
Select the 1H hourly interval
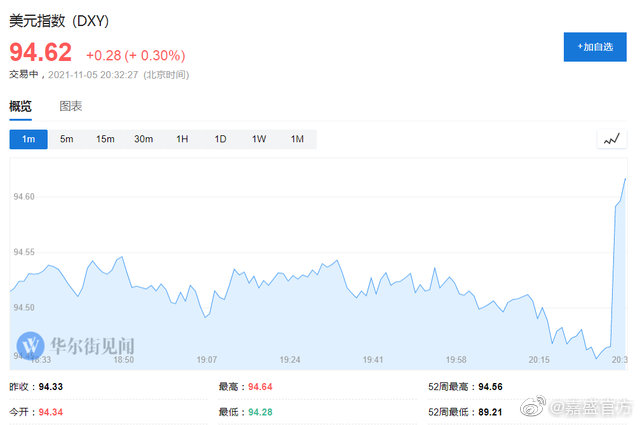(x=182, y=139)
